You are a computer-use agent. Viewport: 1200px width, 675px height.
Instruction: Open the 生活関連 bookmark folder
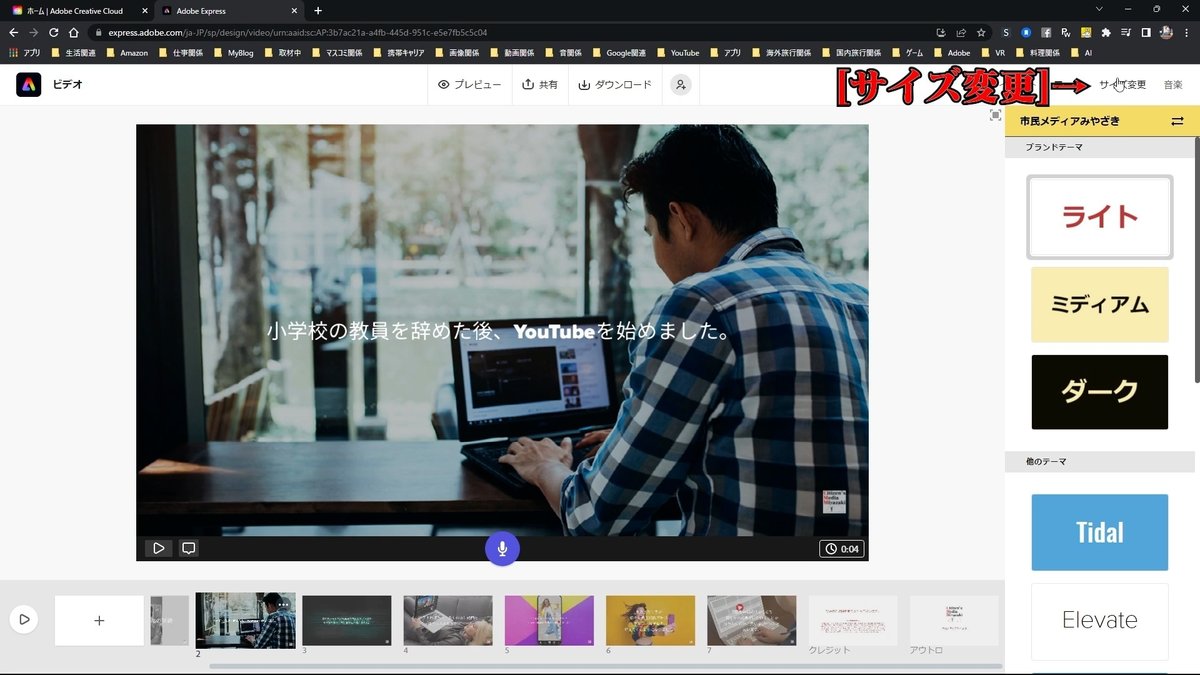pyautogui.click(x=73, y=53)
